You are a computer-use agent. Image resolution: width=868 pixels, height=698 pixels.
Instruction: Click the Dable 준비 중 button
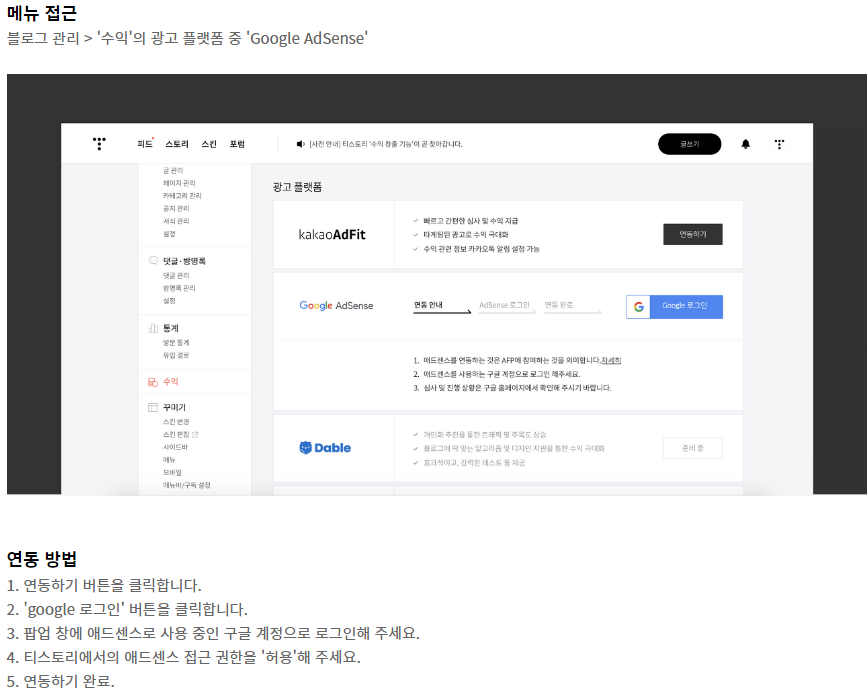693,448
